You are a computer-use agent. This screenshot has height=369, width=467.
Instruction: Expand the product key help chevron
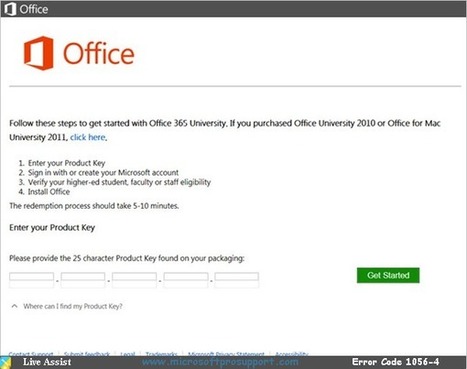(14, 306)
